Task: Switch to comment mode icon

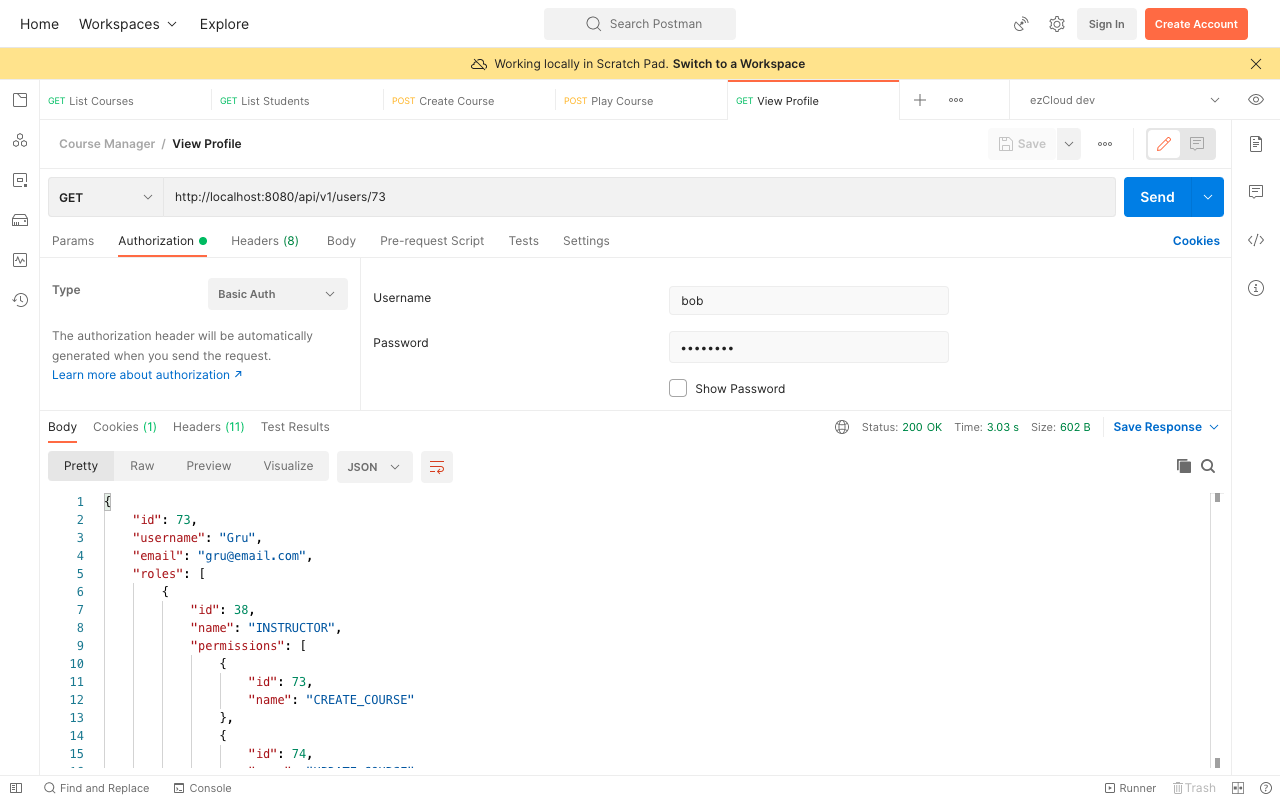Action: click(1197, 144)
